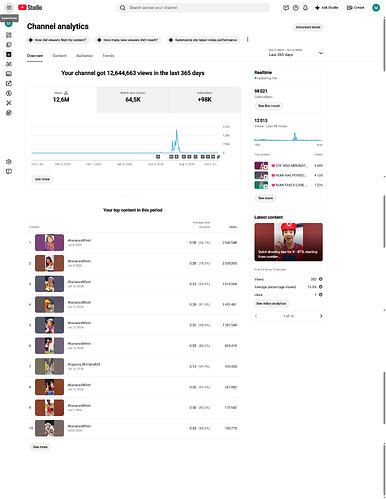Screen dimensions: 386x499
Task: Click the first video marker under chart
Action: tap(158, 157)
